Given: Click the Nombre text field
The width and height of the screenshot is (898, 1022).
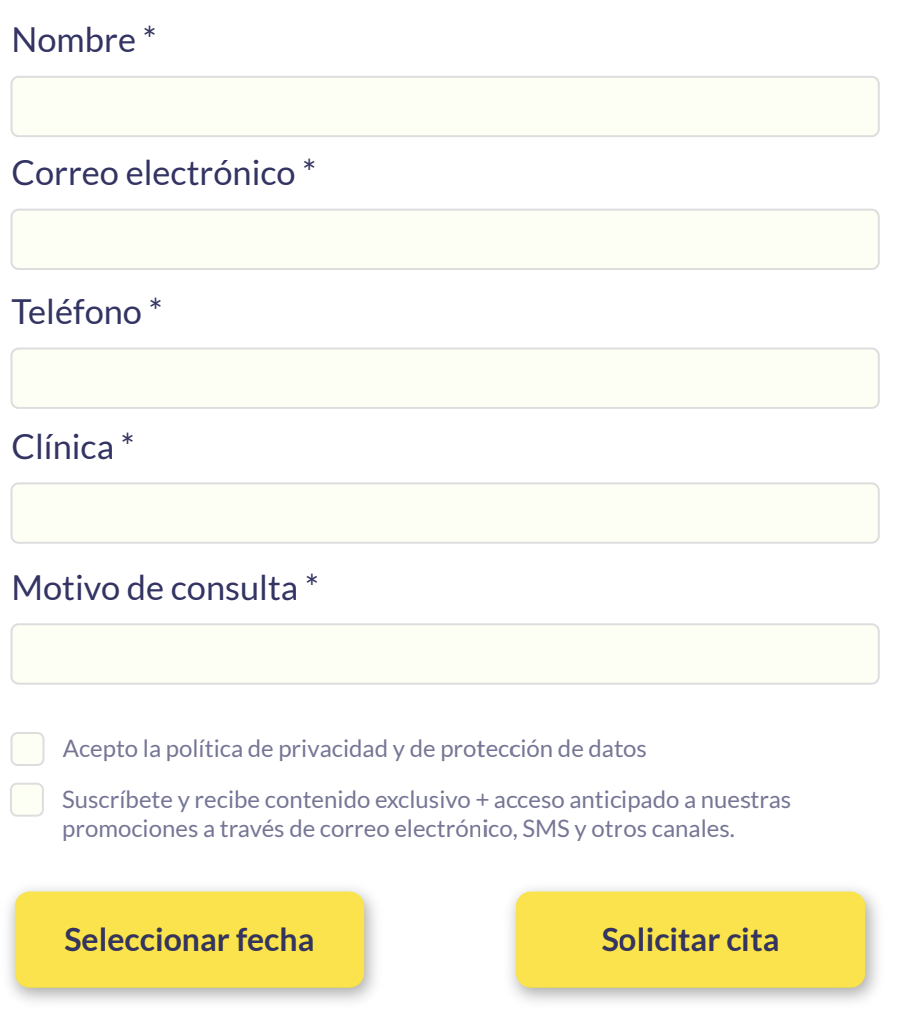Looking at the screenshot, I should pos(445,106).
